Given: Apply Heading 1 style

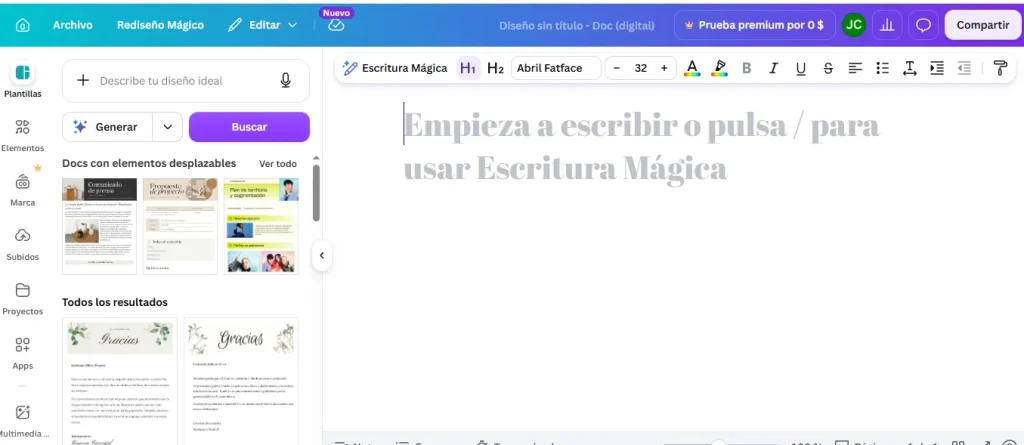Looking at the screenshot, I should (468, 68).
